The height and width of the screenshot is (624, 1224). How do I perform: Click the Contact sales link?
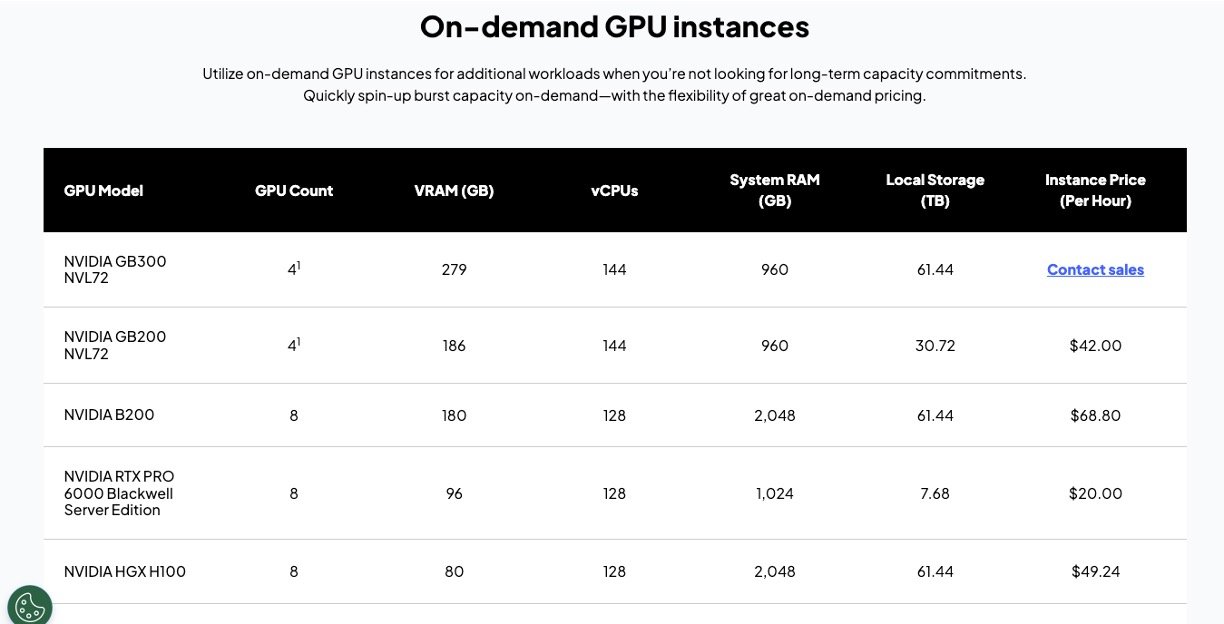pyautogui.click(x=1095, y=270)
